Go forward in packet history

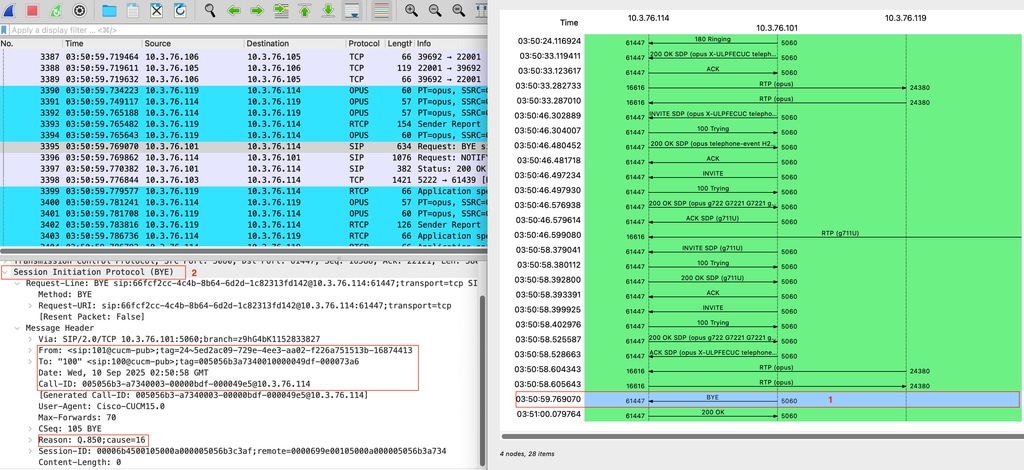(257, 10)
